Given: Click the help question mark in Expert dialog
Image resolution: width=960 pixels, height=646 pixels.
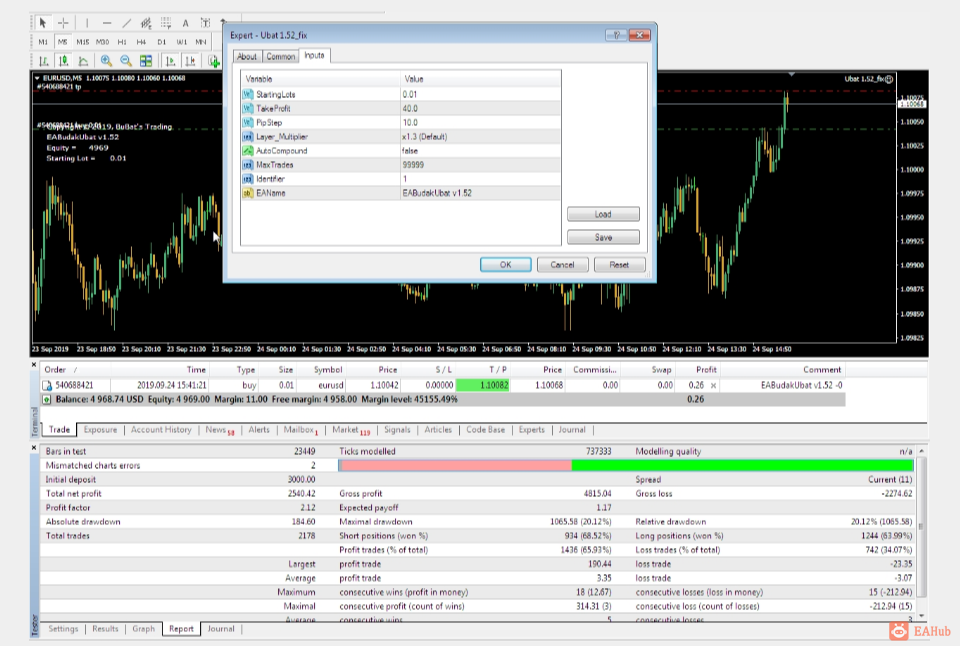Looking at the screenshot, I should 616,35.
